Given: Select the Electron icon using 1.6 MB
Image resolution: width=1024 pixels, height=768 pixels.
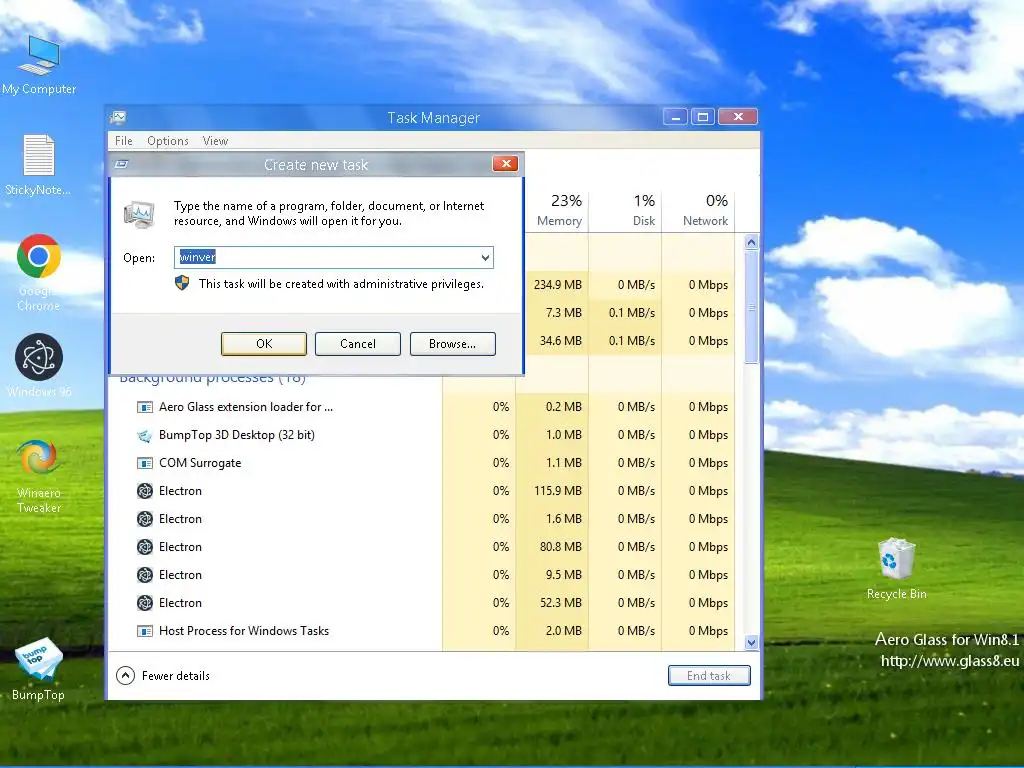Looking at the screenshot, I should pos(144,519).
